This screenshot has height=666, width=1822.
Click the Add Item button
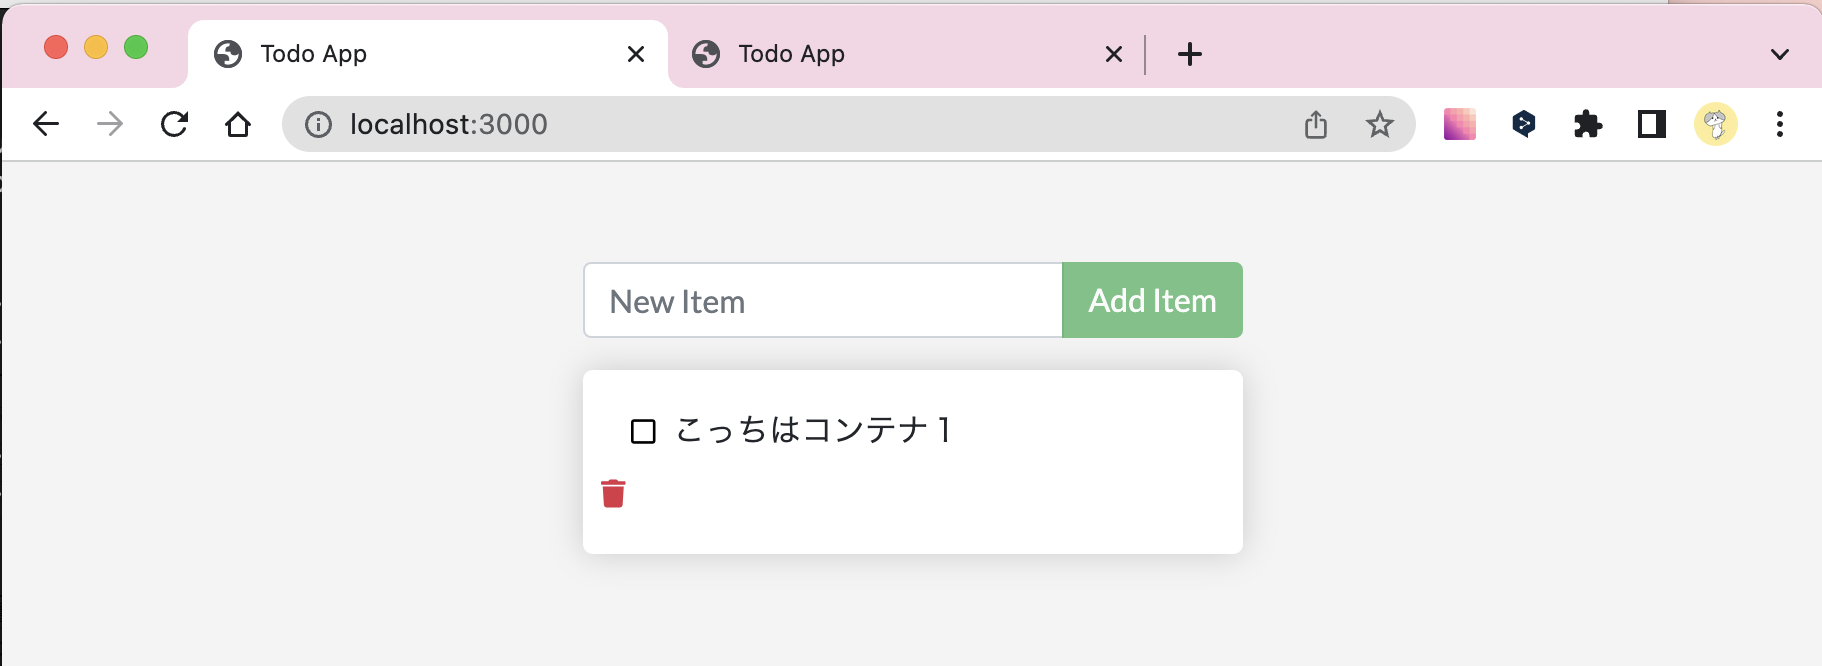click(1152, 300)
